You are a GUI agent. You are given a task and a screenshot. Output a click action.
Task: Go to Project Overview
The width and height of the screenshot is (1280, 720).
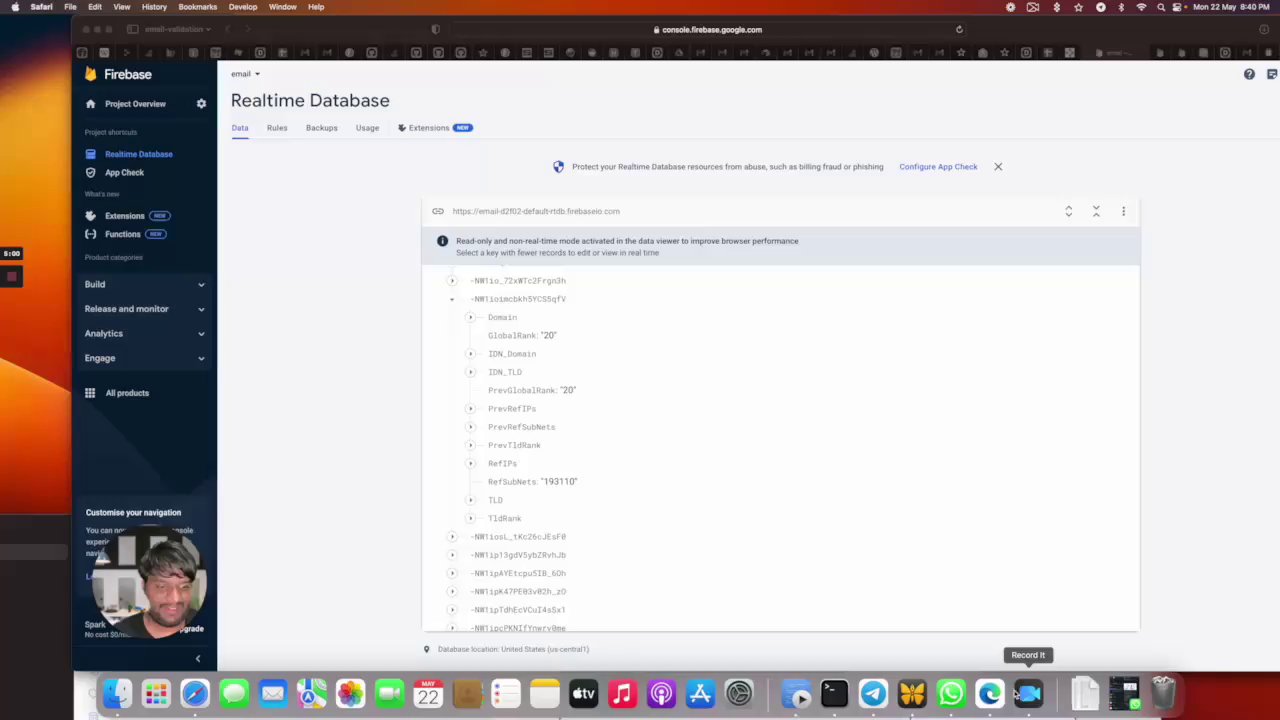pos(135,104)
